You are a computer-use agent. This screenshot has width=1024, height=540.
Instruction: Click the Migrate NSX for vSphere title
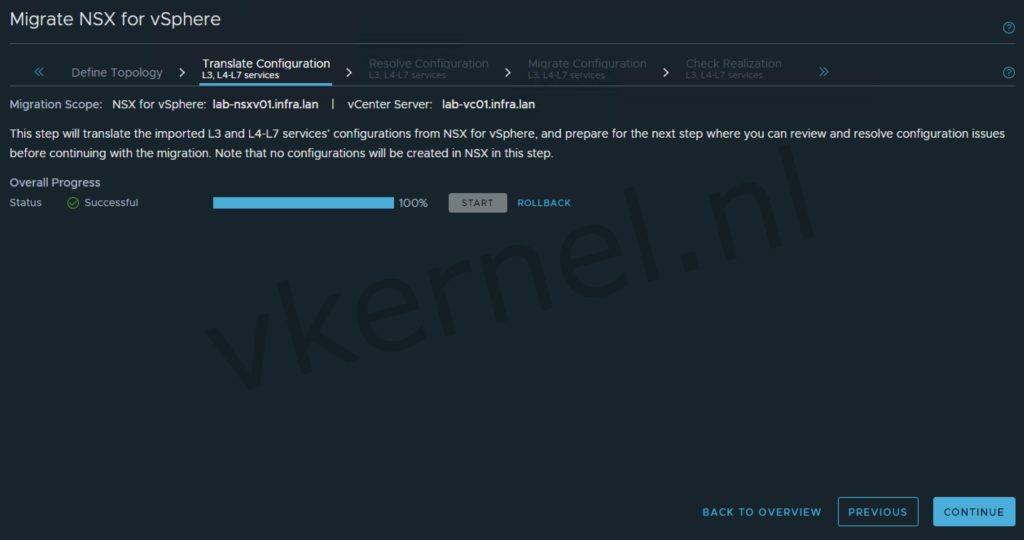click(115, 20)
